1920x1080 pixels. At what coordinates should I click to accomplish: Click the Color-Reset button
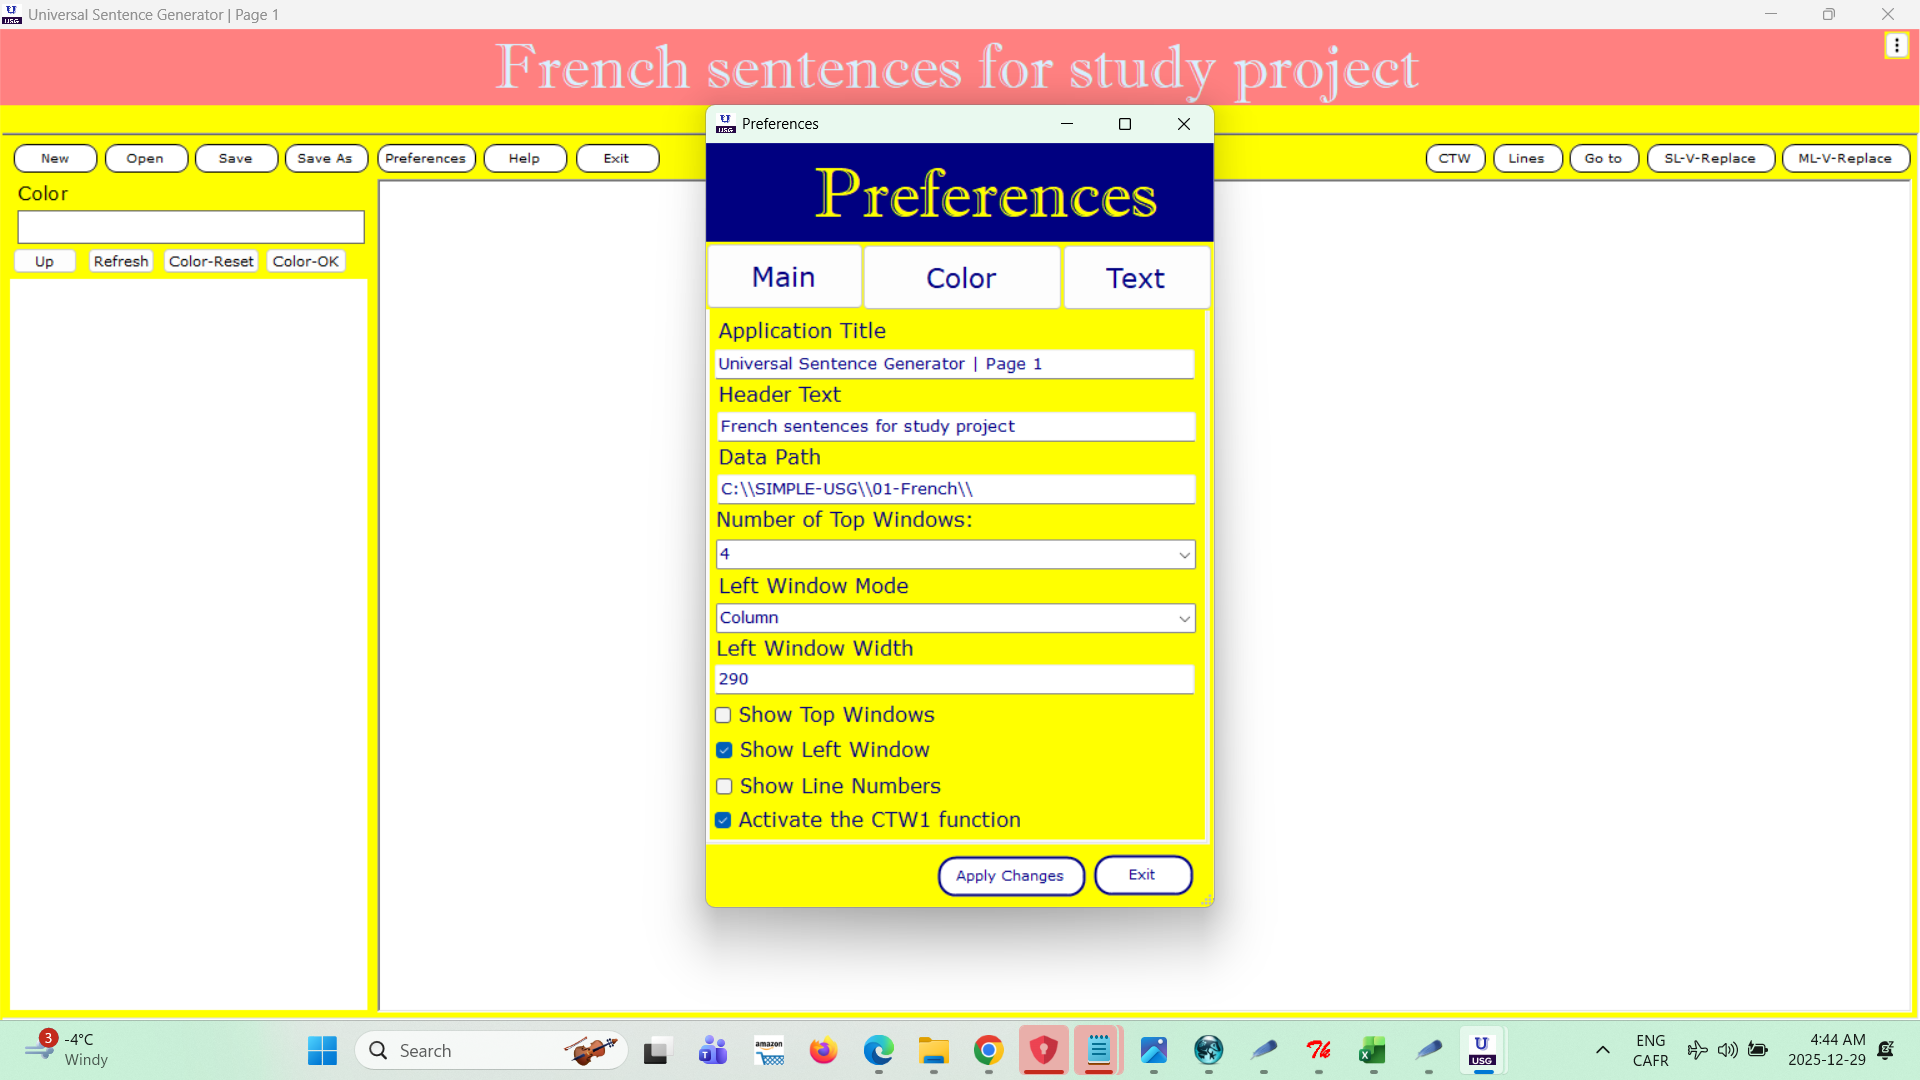211,261
